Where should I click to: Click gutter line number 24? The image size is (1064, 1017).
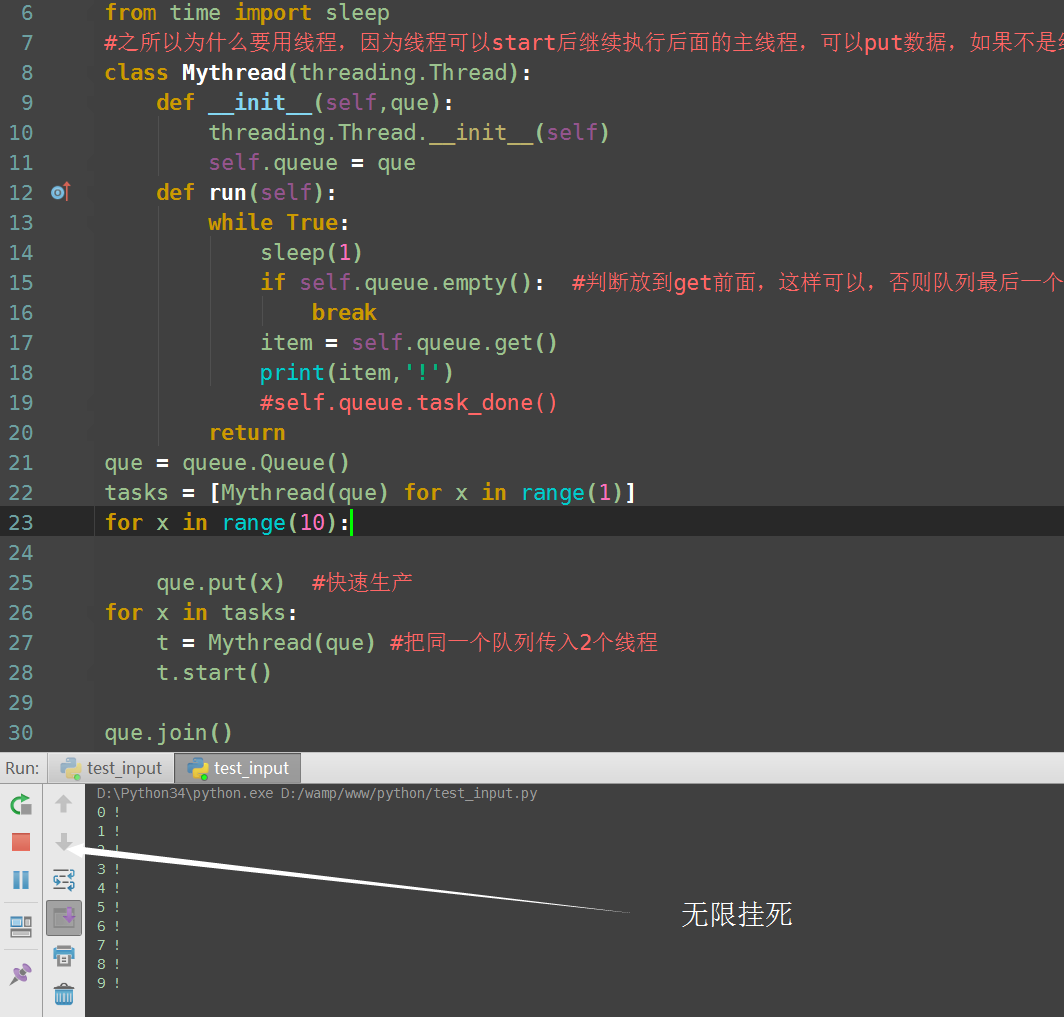click(21, 553)
